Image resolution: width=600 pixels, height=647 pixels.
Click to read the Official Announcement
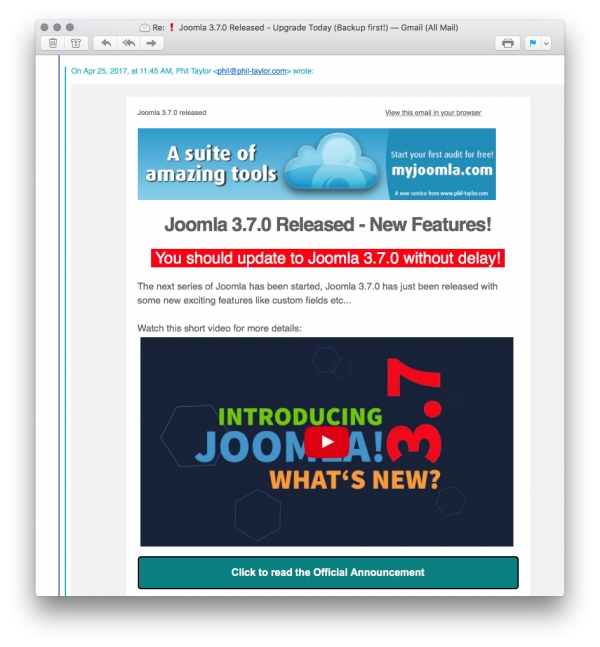[328, 572]
